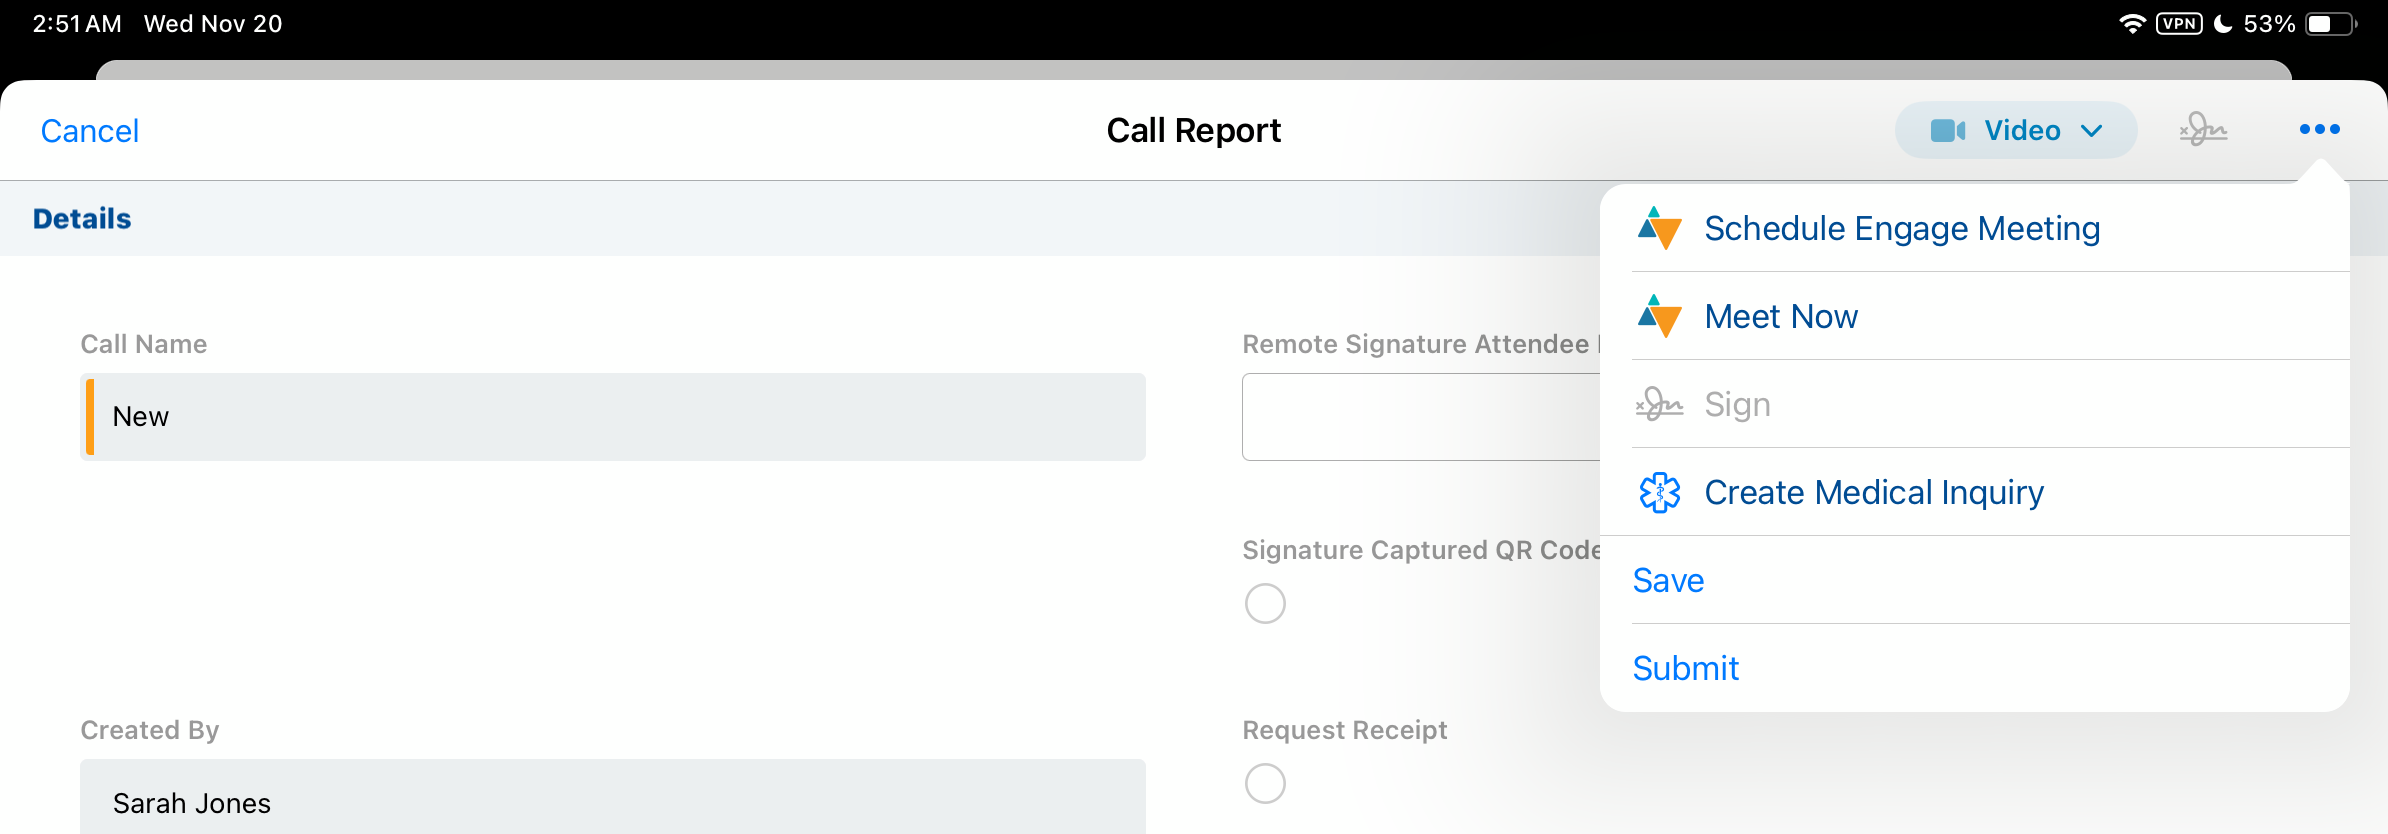
Task: Click the signature icon in the header
Action: [2203, 130]
